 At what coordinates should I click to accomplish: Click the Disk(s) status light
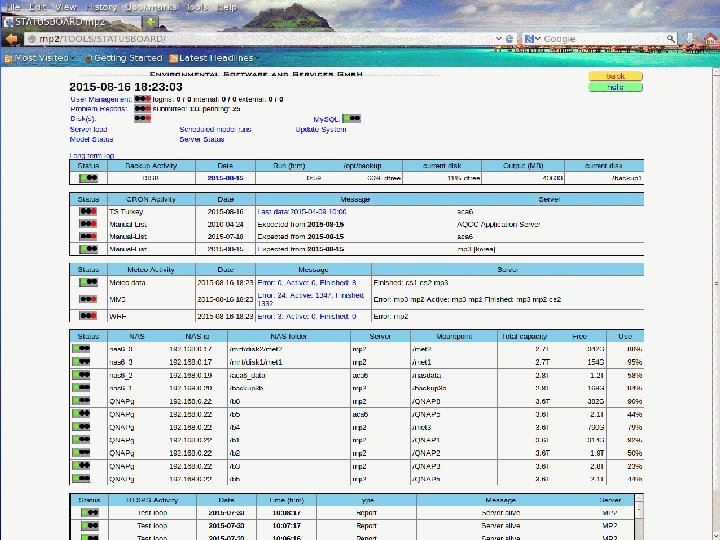pyautogui.click(x=142, y=118)
